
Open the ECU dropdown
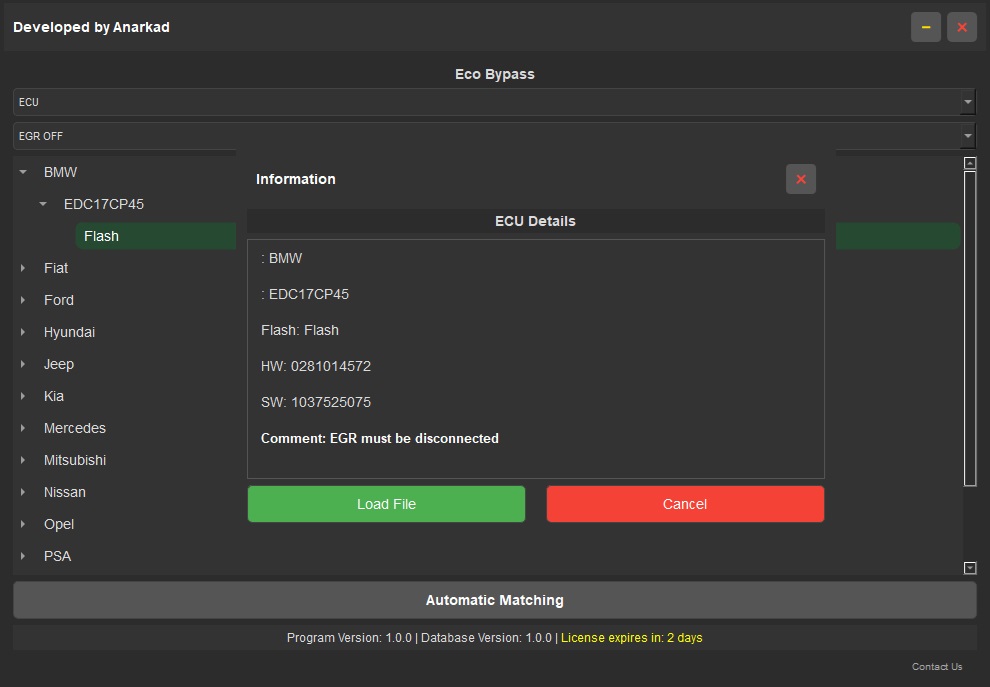[494, 102]
